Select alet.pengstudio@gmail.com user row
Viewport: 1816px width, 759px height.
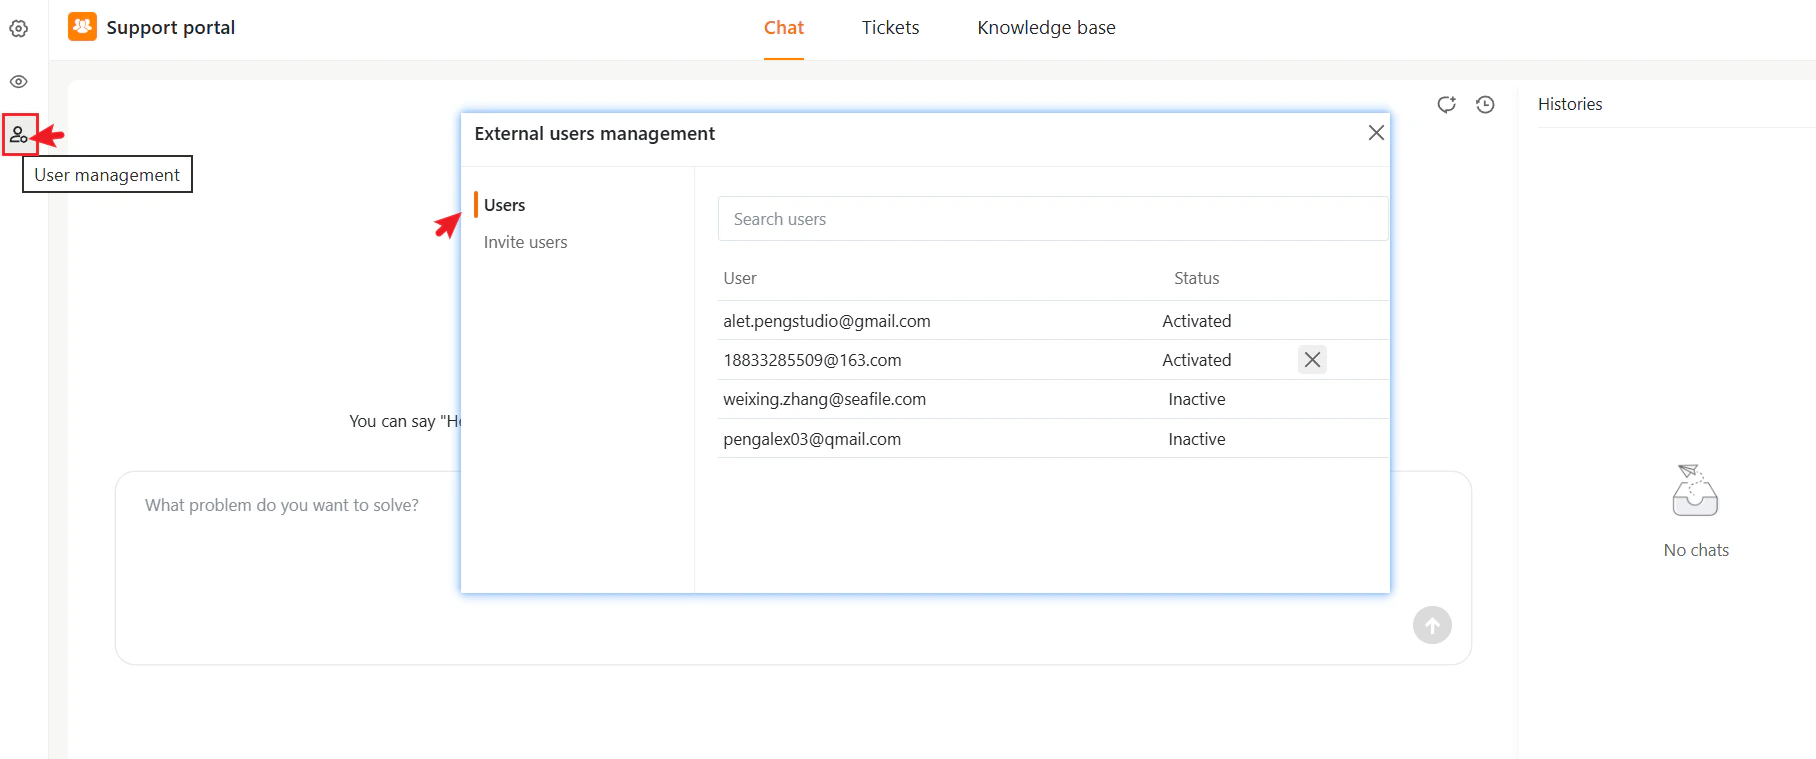[1053, 321]
